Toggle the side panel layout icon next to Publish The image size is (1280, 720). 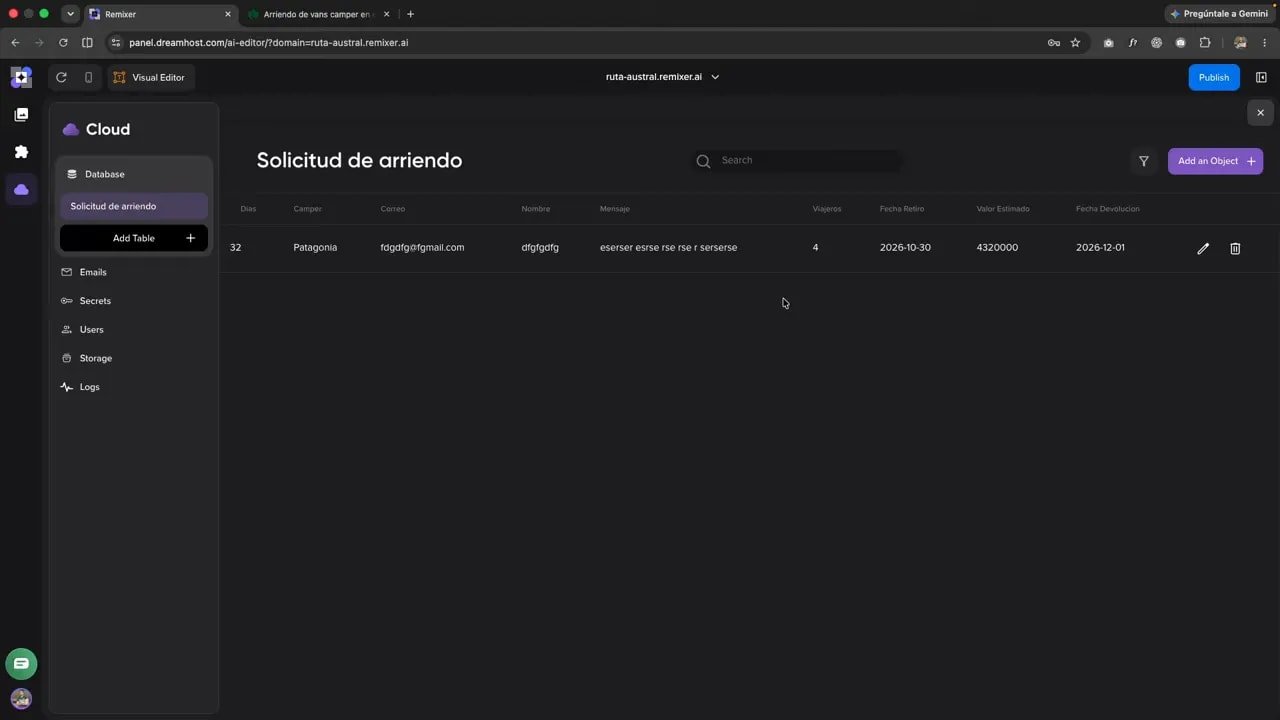(x=1261, y=77)
